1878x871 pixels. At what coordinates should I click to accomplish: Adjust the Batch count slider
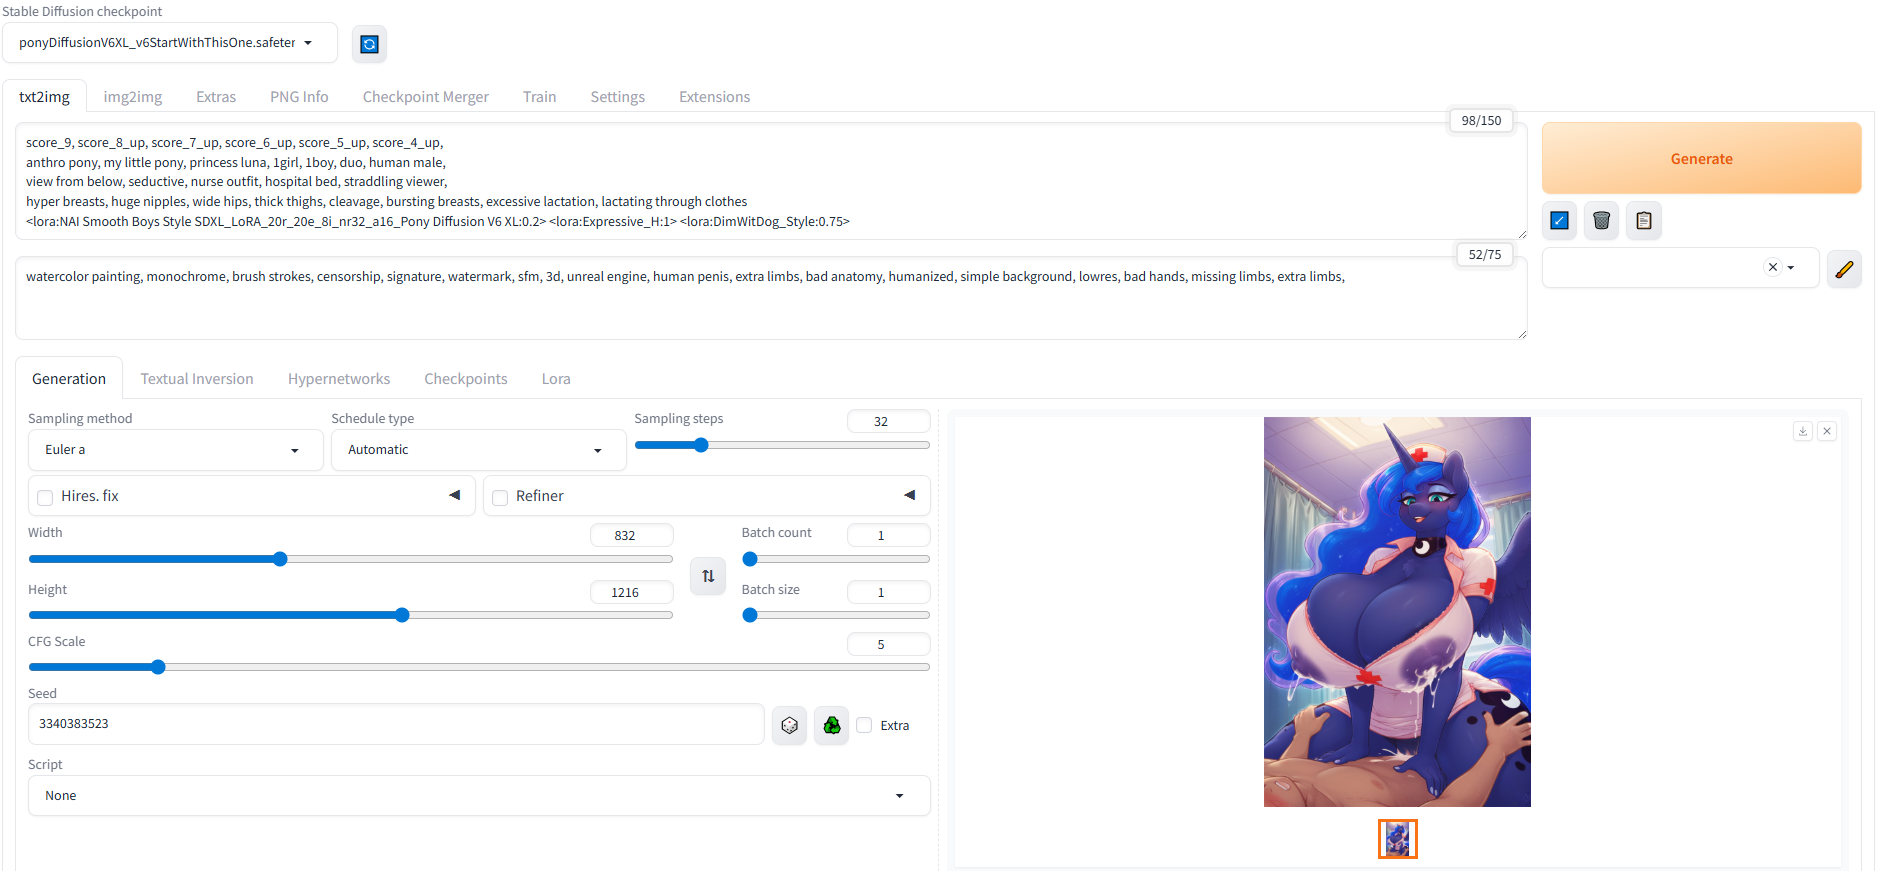(836, 559)
